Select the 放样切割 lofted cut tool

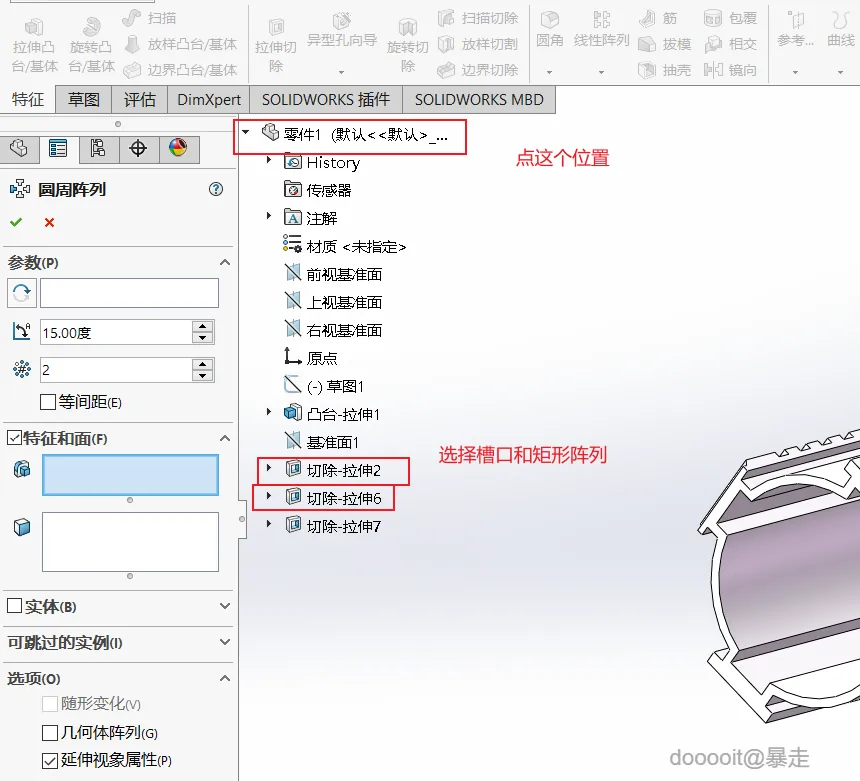[x=478, y=44]
